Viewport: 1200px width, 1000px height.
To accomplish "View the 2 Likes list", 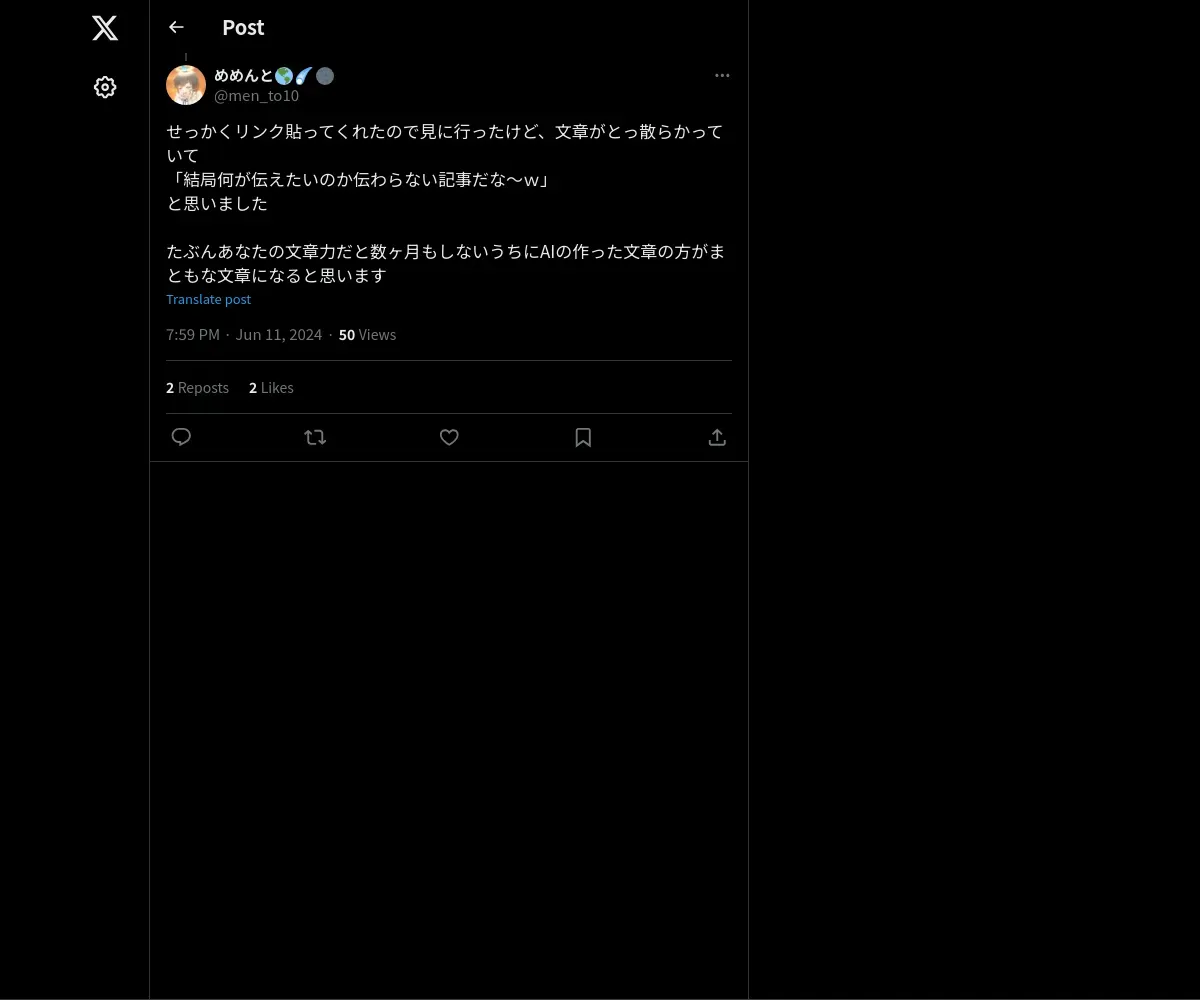I will click(x=271, y=387).
